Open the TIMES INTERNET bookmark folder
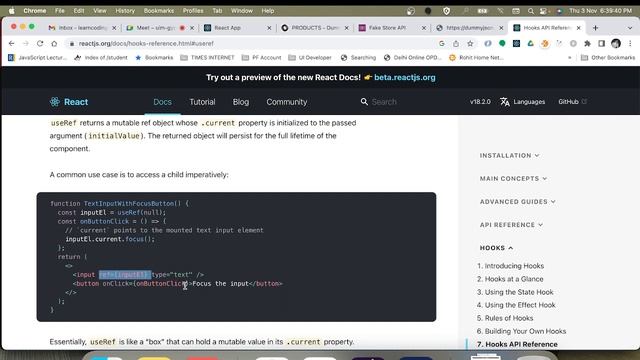The width and height of the screenshot is (640, 360). click(x=207, y=58)
